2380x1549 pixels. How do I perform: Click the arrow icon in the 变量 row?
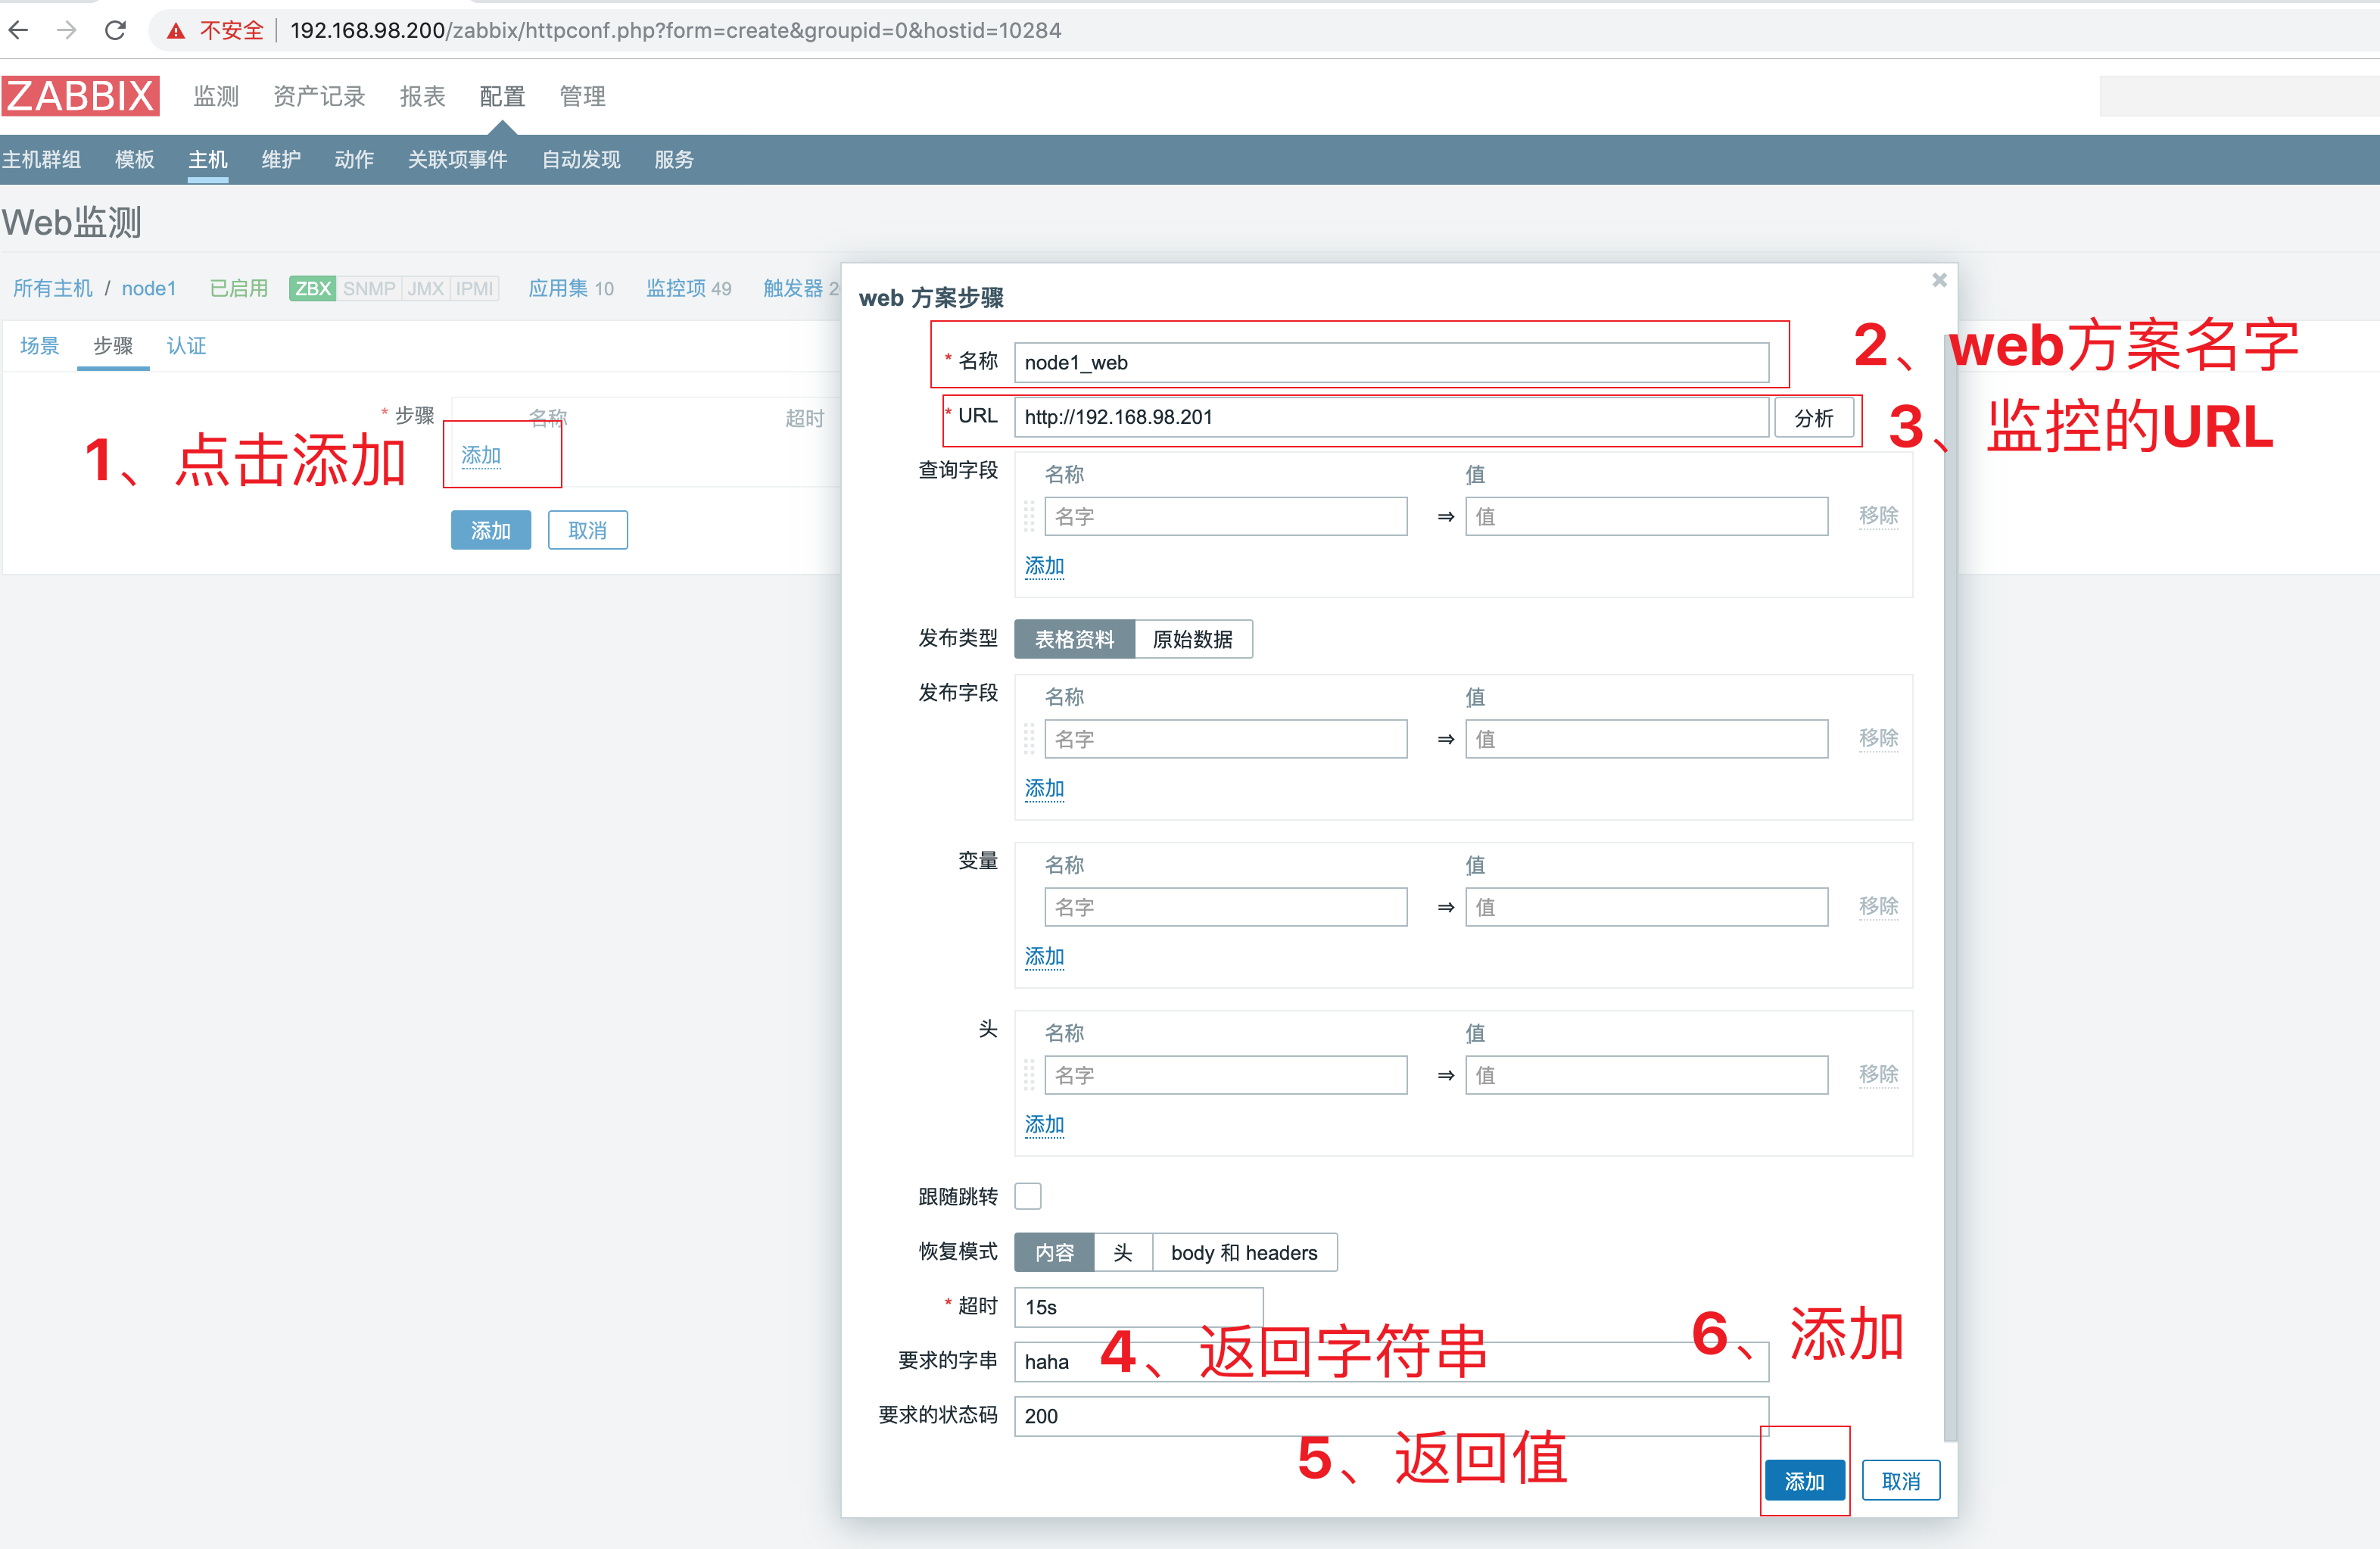[1444, 907]
